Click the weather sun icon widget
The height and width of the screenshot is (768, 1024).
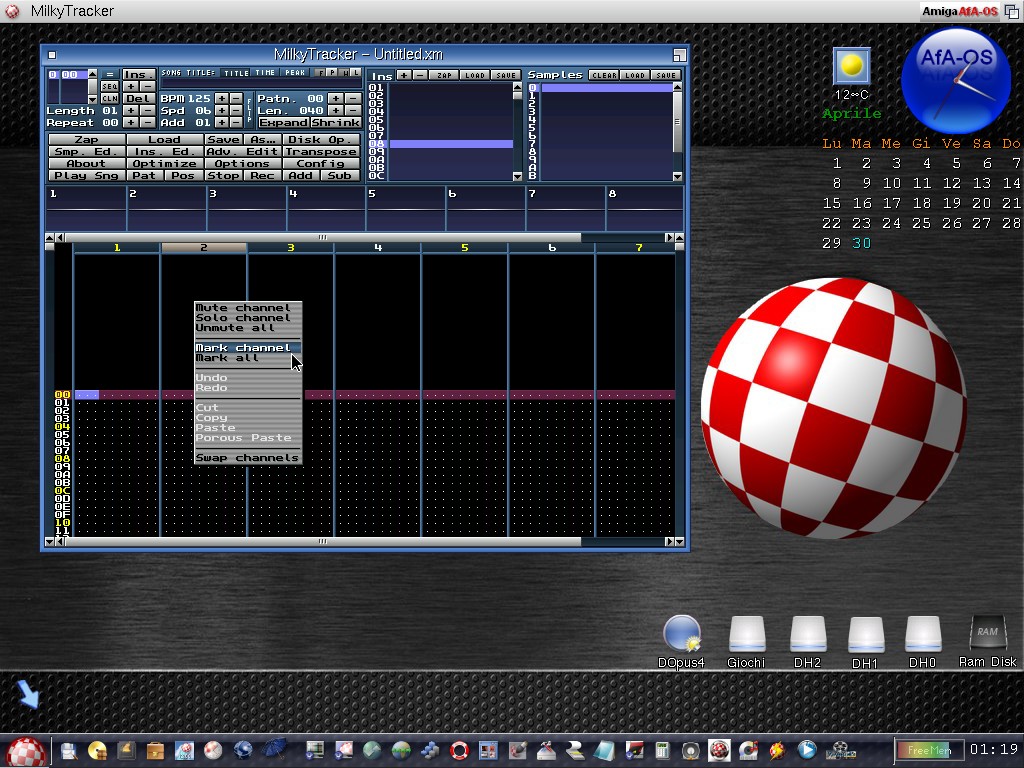(x=851, y=66)
